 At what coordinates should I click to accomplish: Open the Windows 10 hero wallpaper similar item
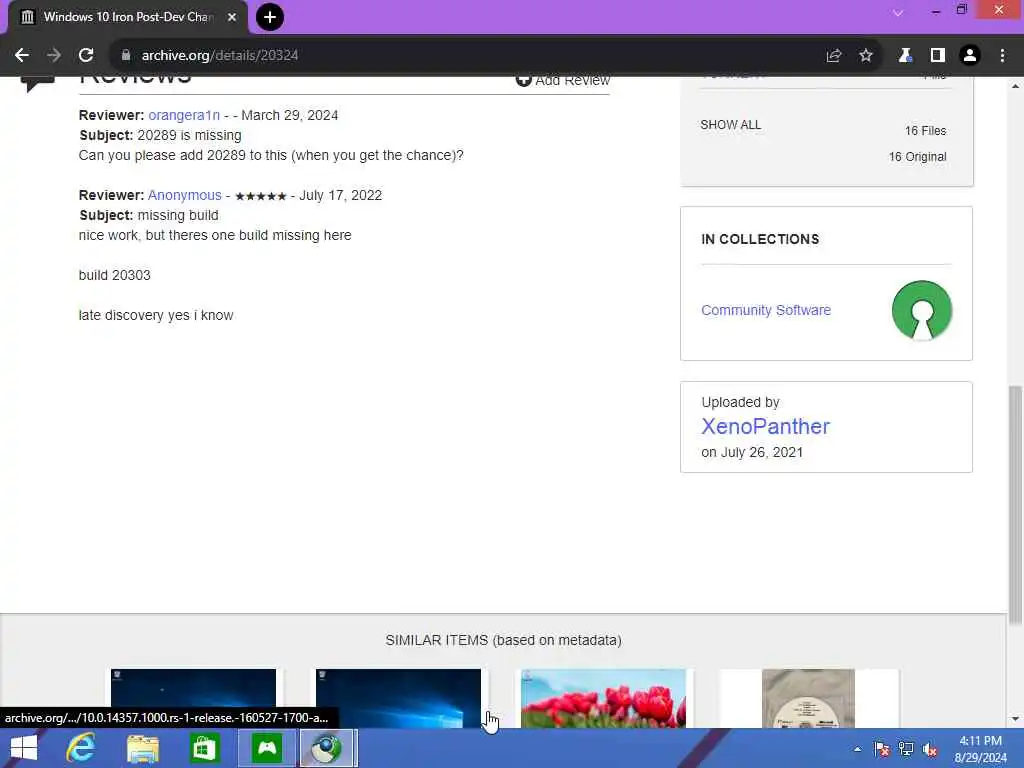[398, 697]
